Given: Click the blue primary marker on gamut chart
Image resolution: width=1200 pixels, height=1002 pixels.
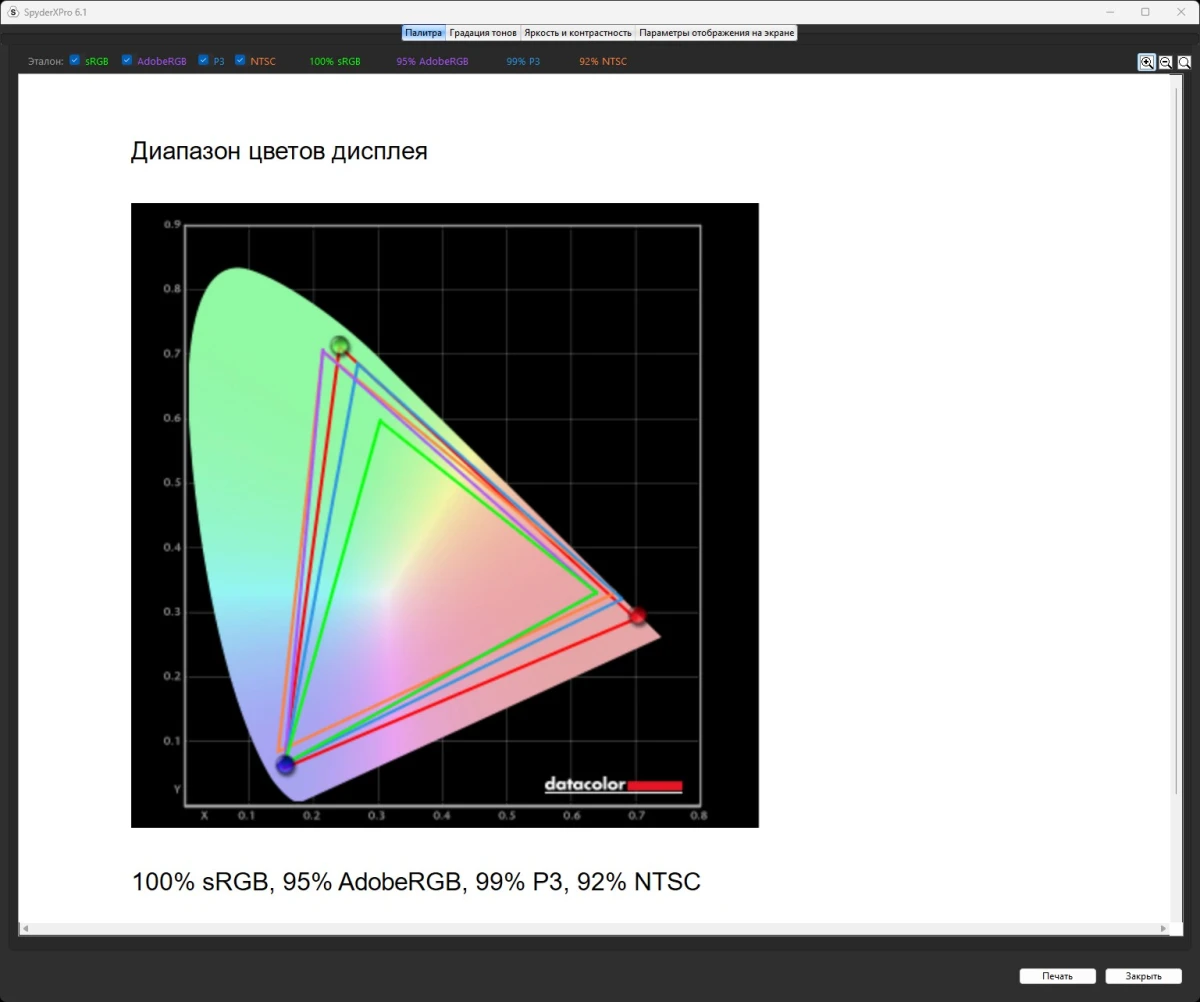Looking at the screenshot, I should pos(286,765).
